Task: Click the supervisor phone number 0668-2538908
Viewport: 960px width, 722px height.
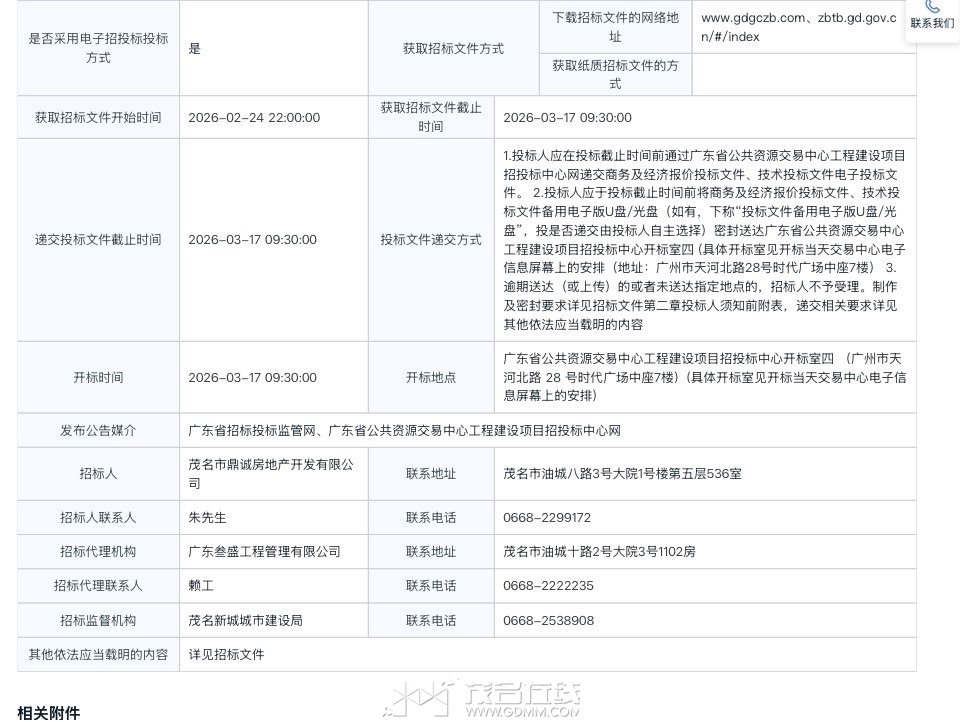Action: (548, 620)
